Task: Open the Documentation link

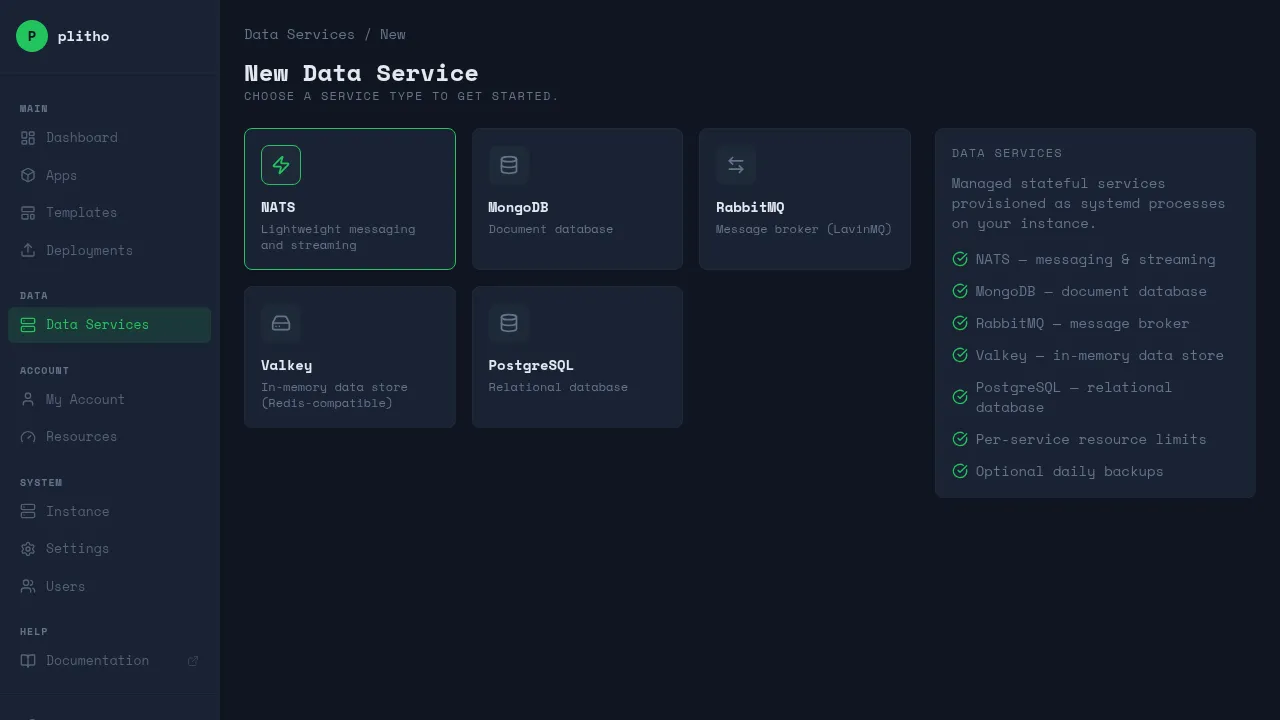Action: [110, 661]
